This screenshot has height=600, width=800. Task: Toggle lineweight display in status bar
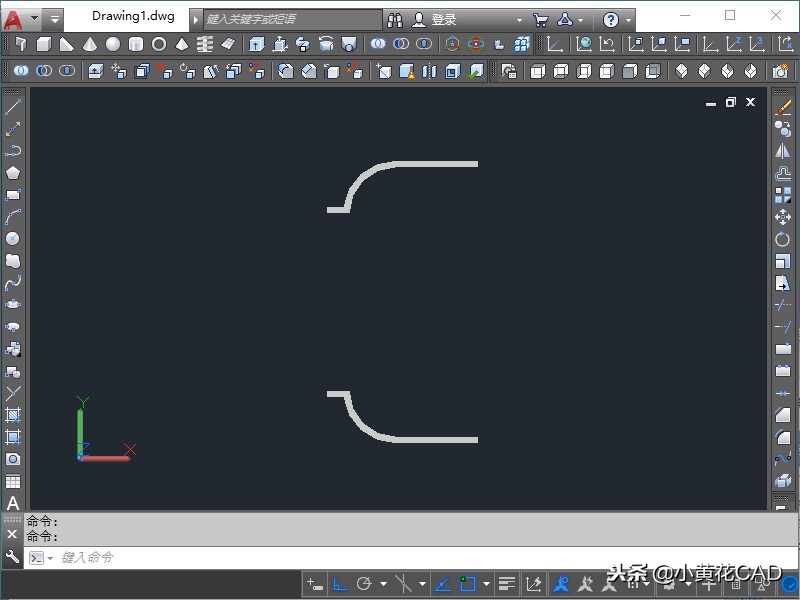point(507,583)
